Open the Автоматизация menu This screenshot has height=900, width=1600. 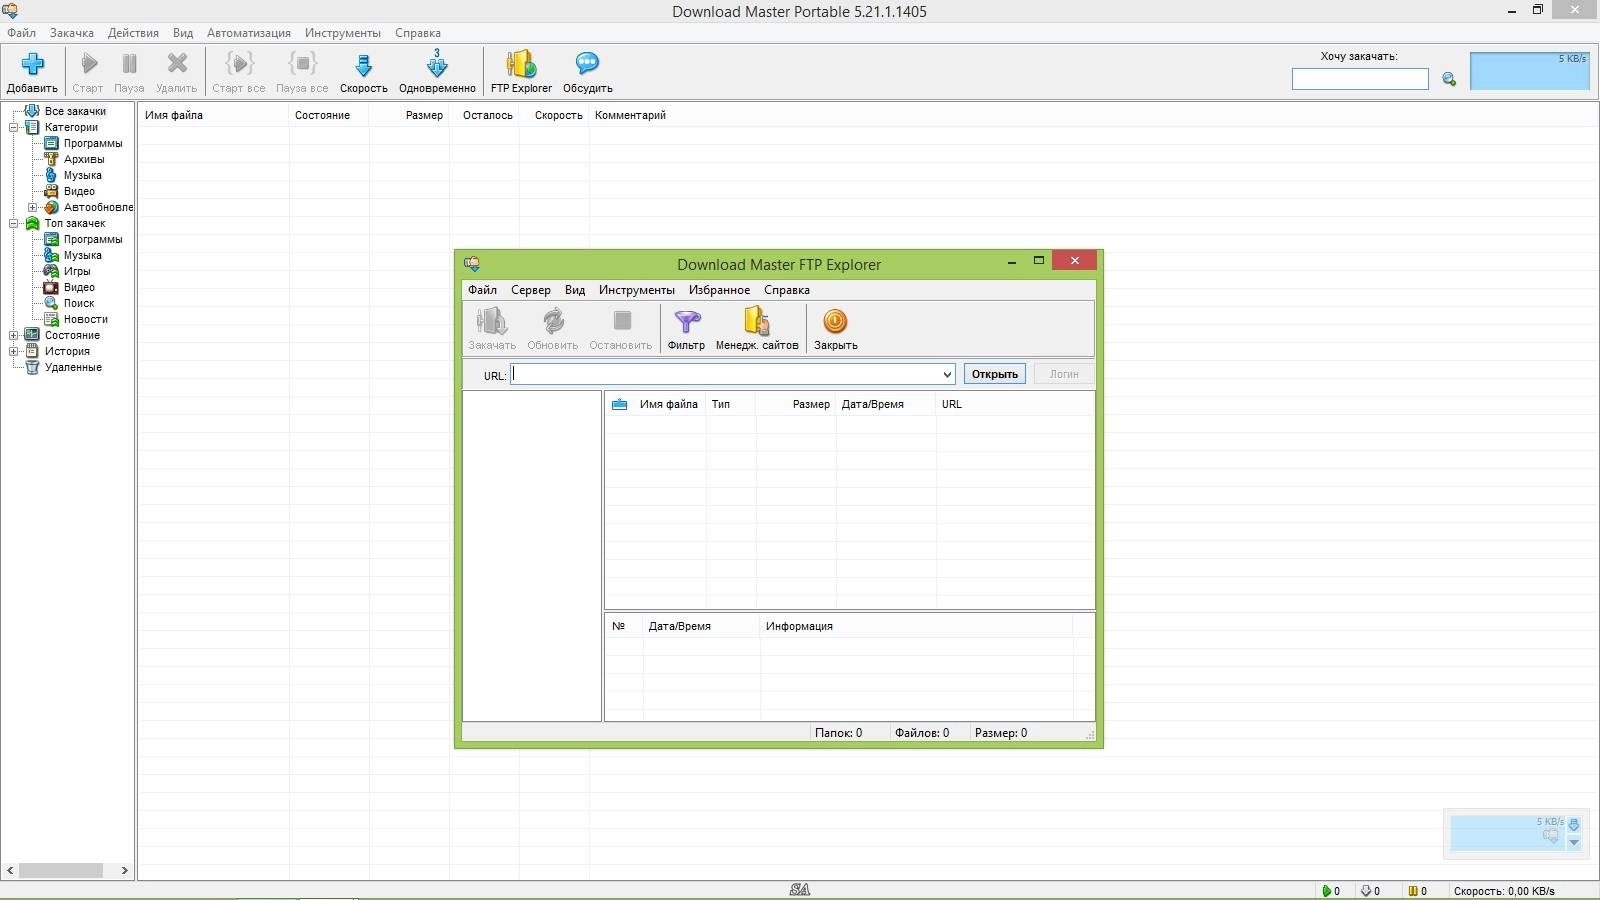pyautogui.click(x=249, y=33)
